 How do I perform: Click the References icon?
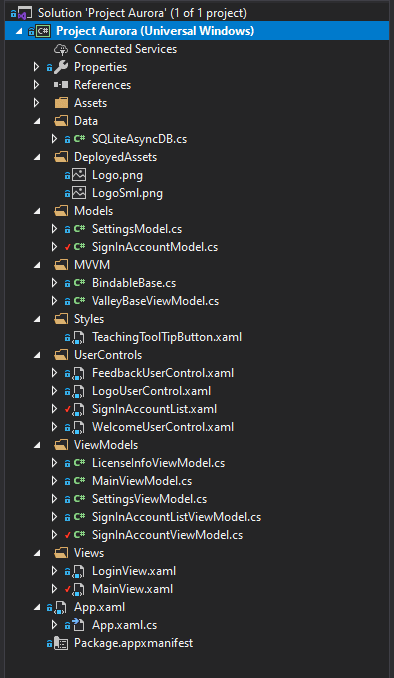click(x=61, y=85)
